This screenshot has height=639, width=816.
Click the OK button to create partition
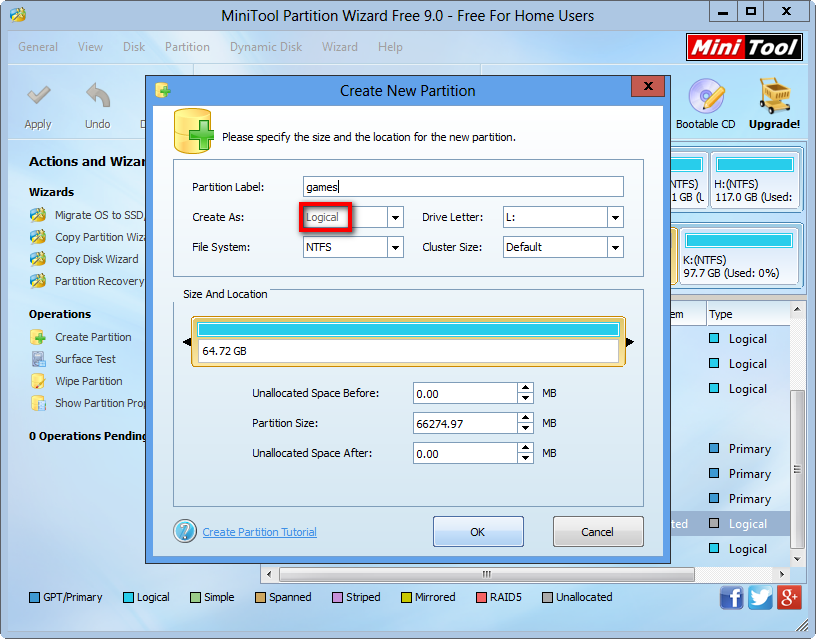click(x=478, y=531)
